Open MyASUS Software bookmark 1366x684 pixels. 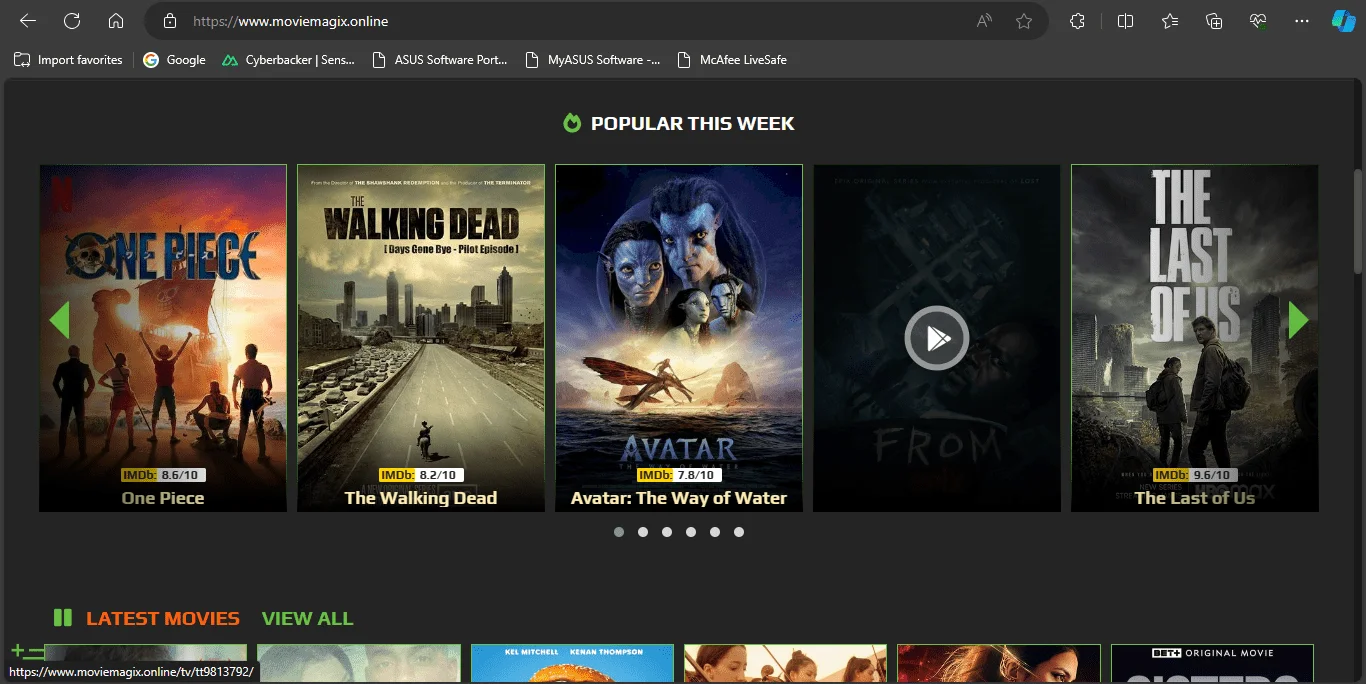(x=592, y=60)
